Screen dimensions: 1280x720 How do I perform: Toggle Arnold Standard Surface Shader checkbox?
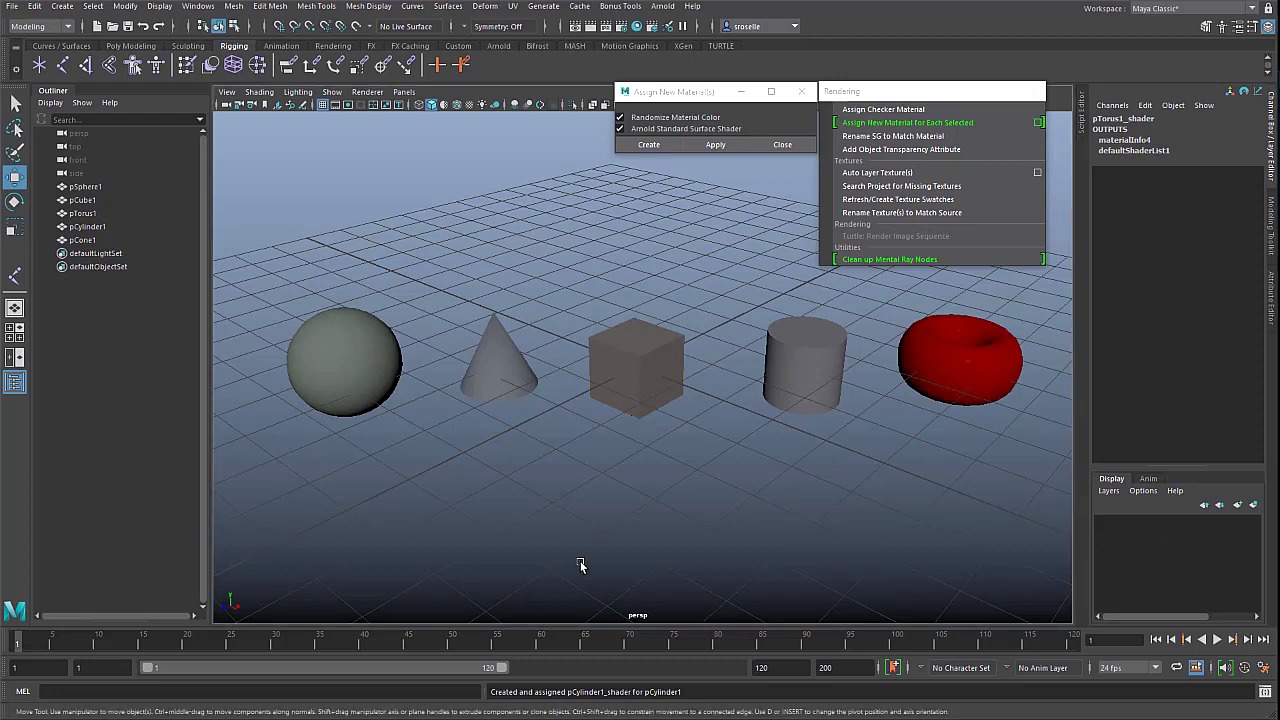(x=620, y=129)
